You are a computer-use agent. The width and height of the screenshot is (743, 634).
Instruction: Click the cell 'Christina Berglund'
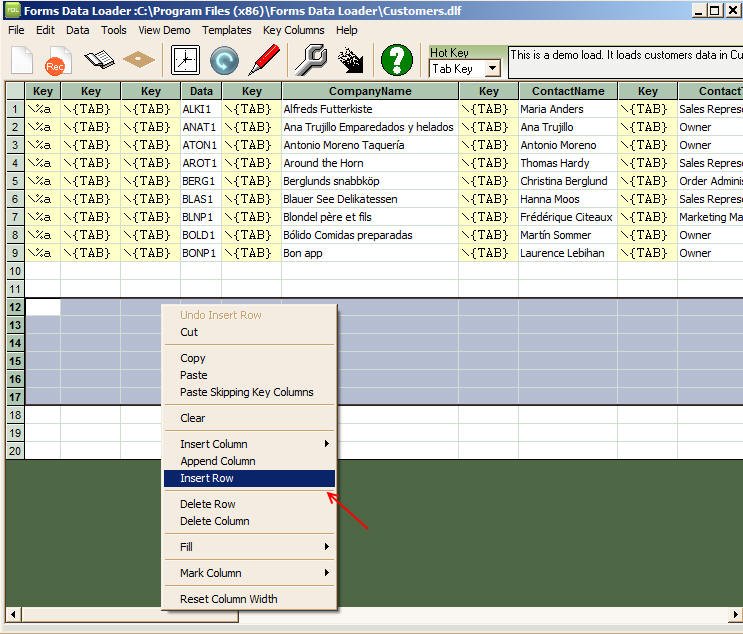[x=568, y=181]
